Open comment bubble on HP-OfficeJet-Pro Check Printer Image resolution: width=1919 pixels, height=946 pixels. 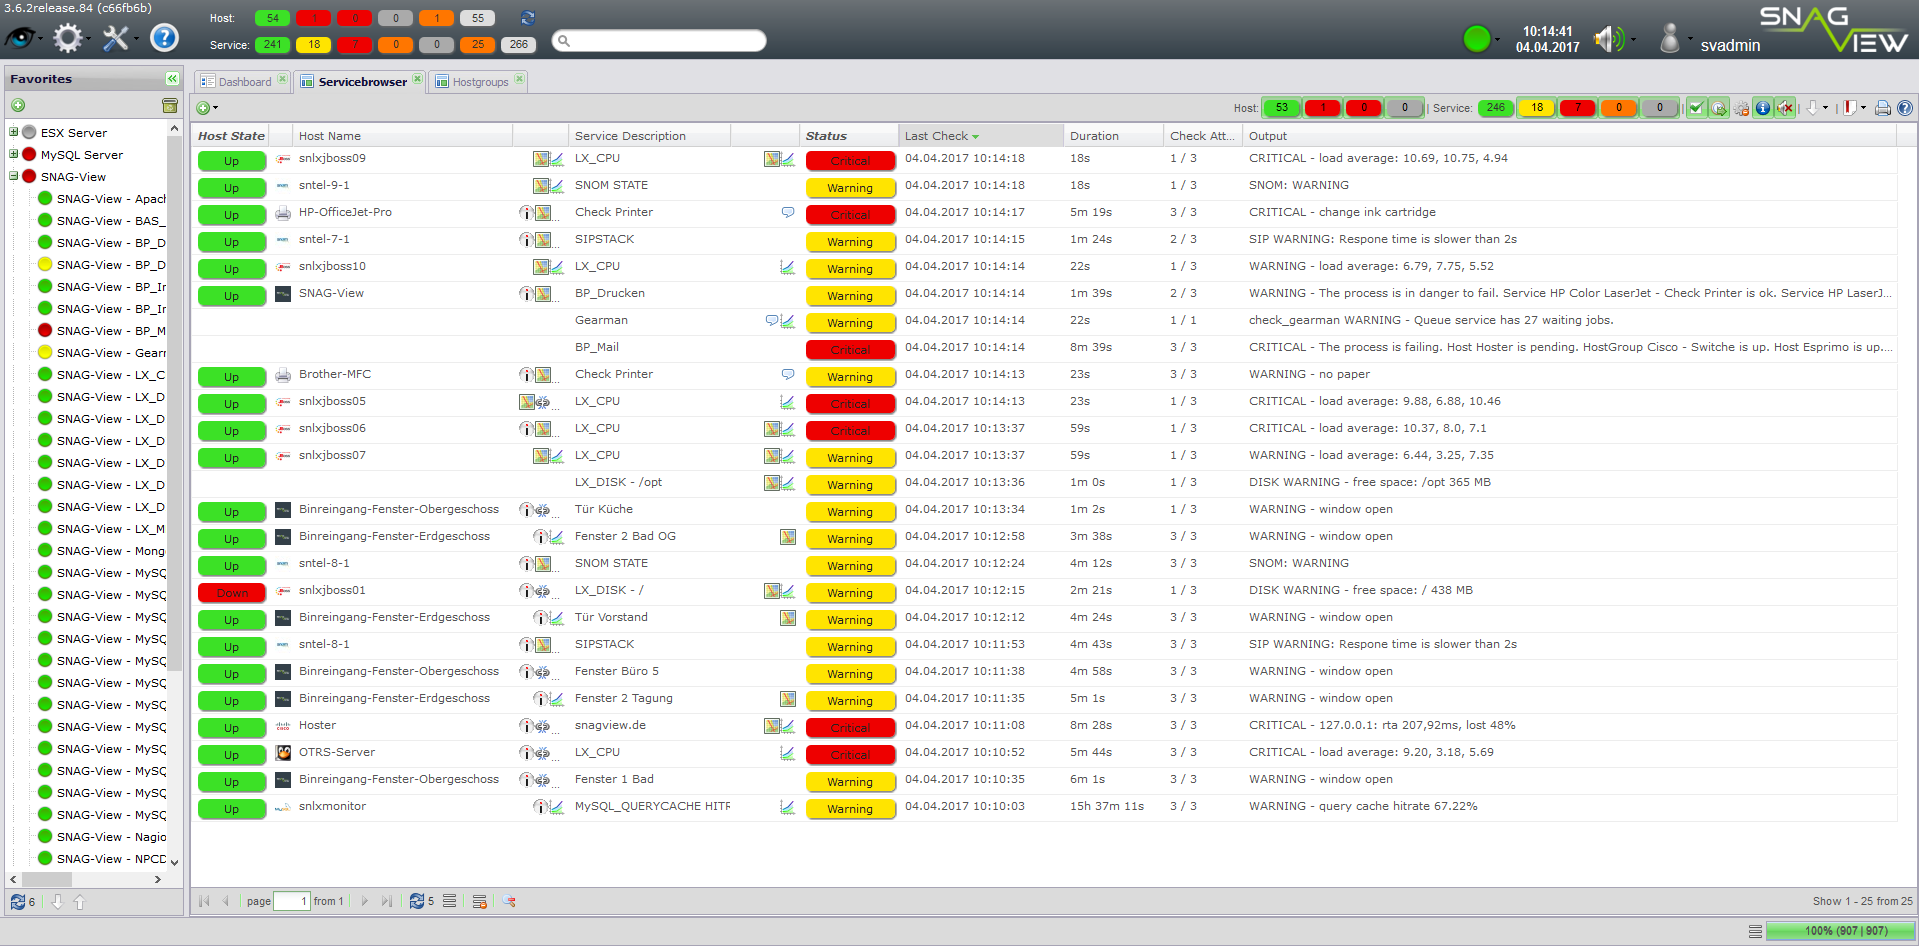click(788, 212)
